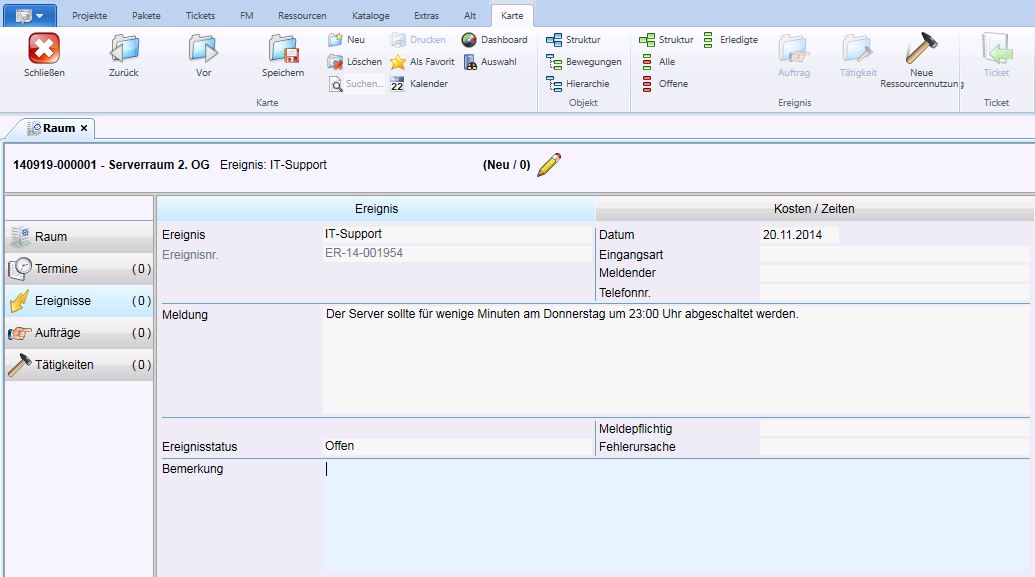Click the empty Eingangsart field
This screenshot has height=577, width=1035.
894,254
